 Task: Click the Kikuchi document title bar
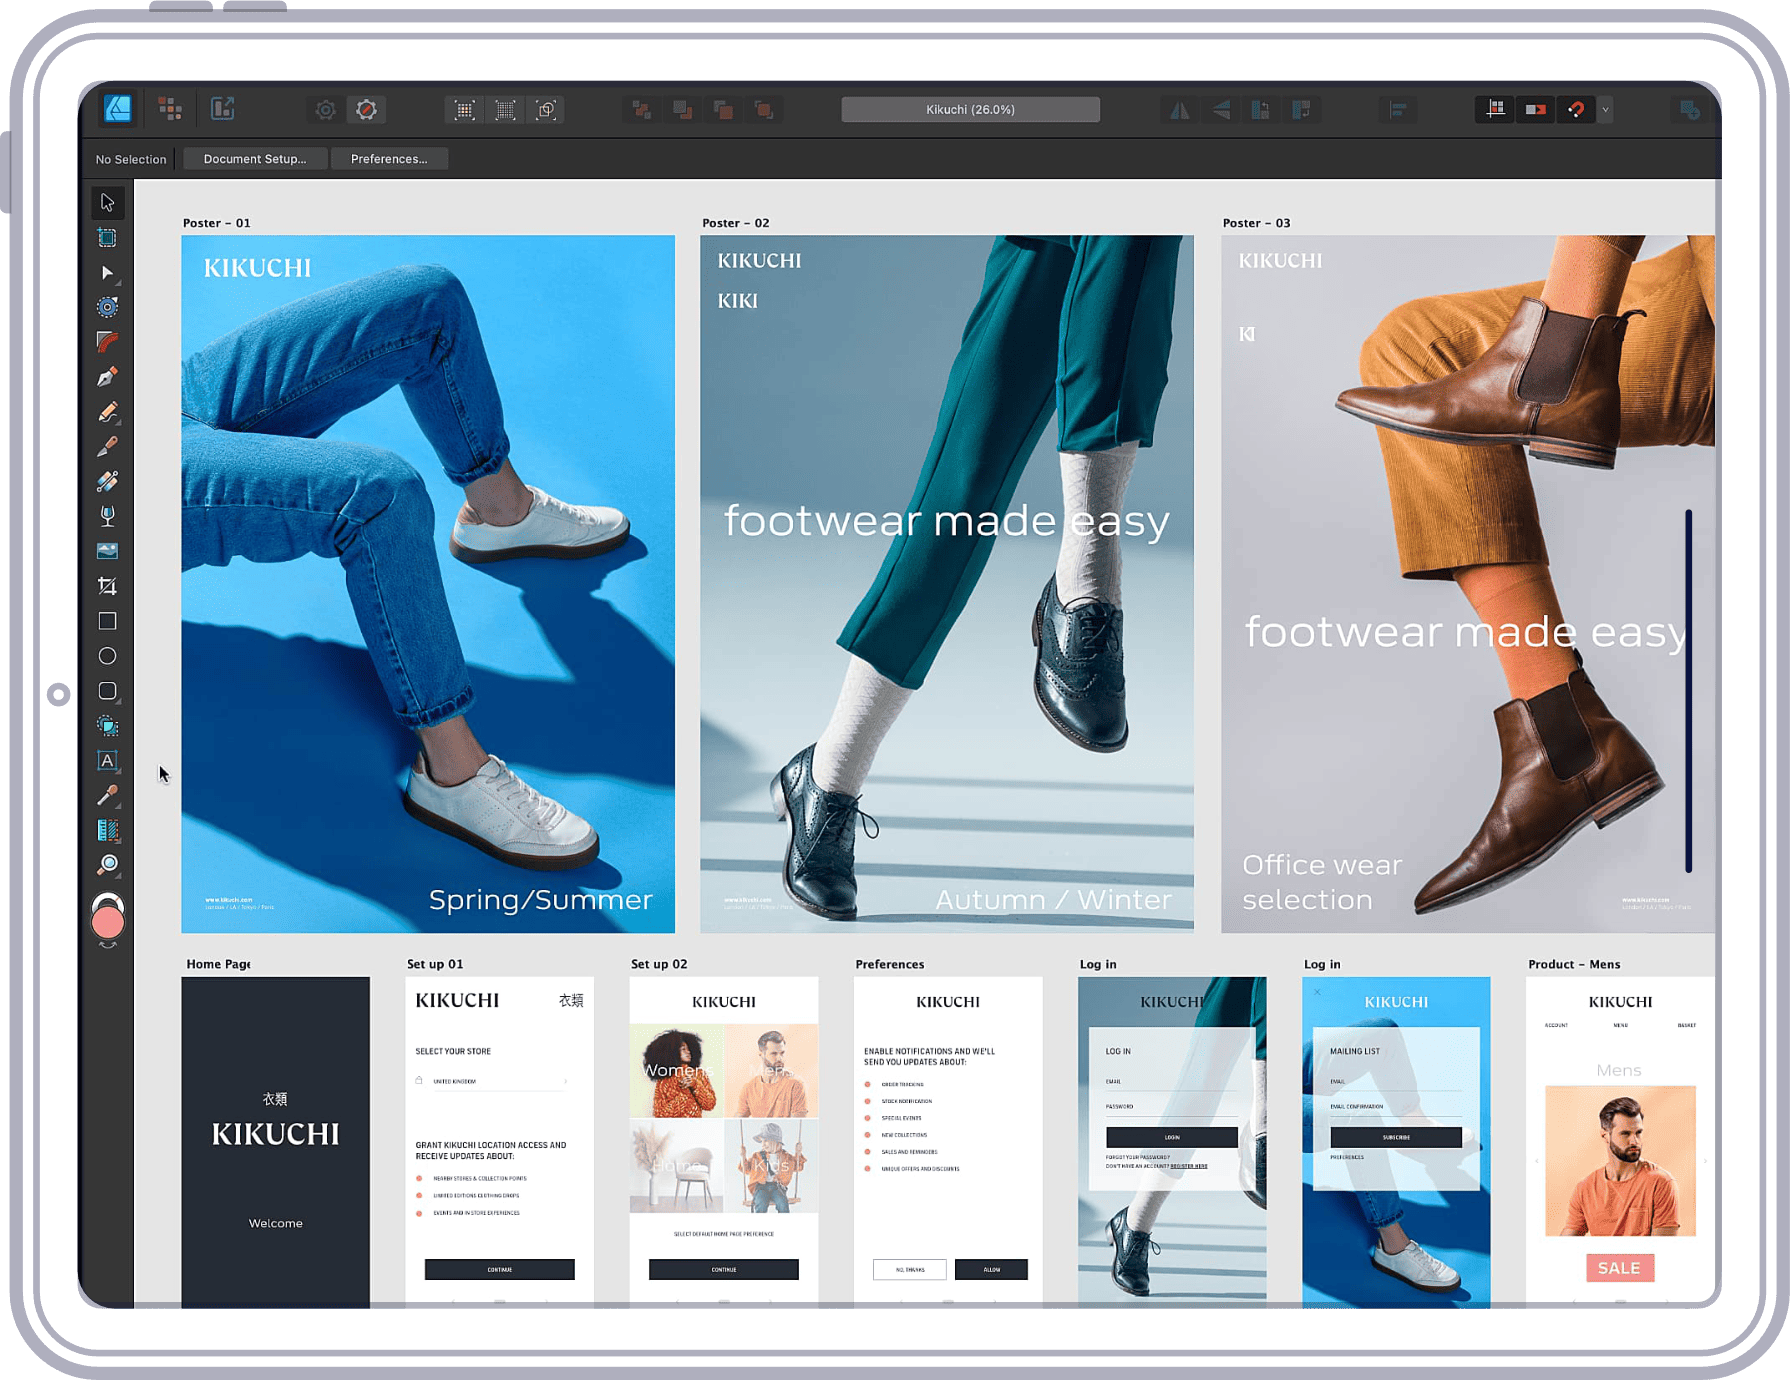click(x=969, y=109)
